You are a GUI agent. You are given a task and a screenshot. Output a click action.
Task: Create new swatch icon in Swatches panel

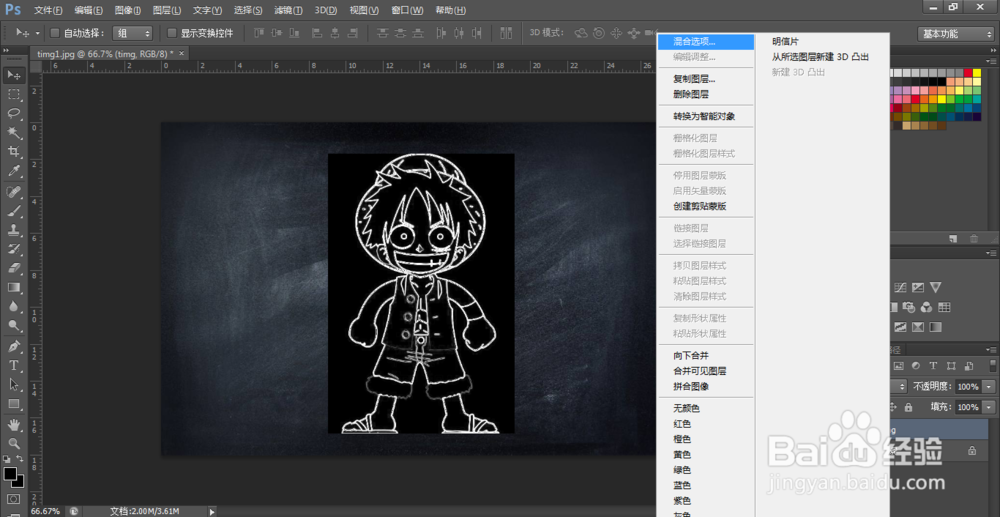click(x=952, y=238)
